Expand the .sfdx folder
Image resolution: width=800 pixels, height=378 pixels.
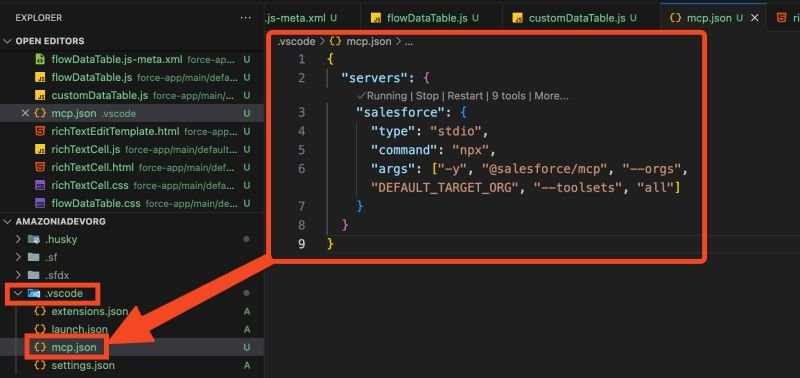pyautogui.click(x=18, y=275)
